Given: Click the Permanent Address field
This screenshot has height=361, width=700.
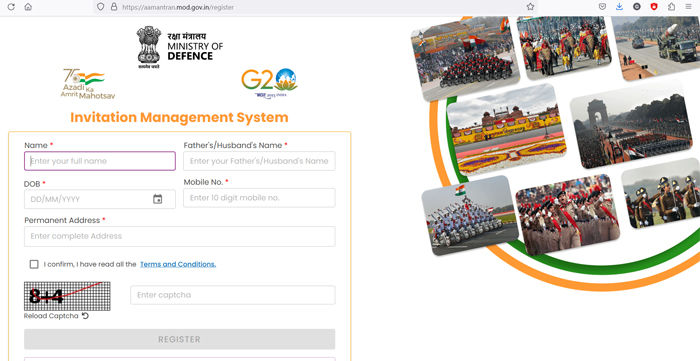Looking at the screenshot, I should (179, 236).
